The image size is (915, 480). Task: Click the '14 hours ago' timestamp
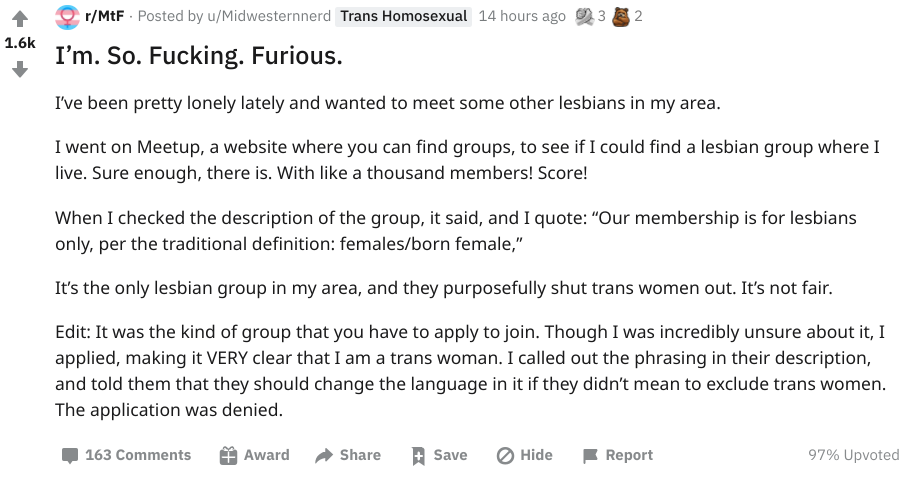522,16
